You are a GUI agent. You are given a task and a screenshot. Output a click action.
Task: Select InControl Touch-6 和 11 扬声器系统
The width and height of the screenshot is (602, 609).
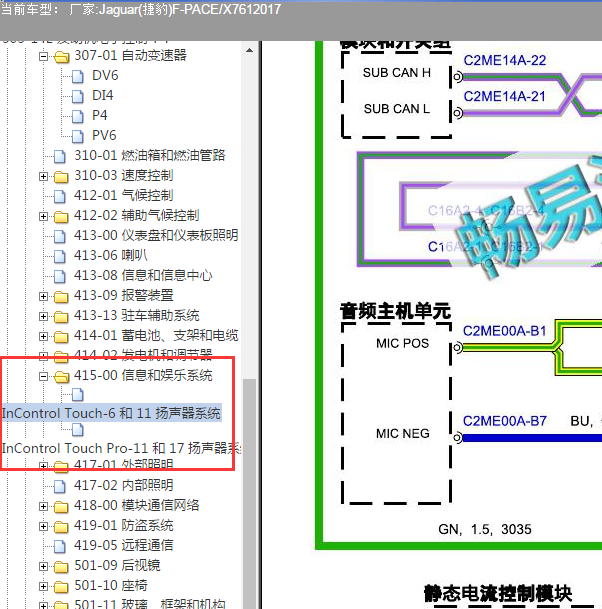pos(111,413)
